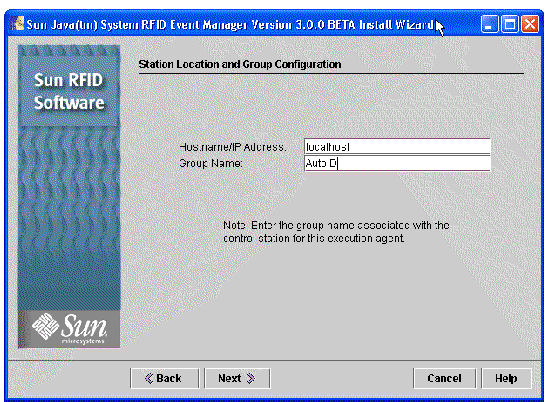Click the Next button

(237, 378)
